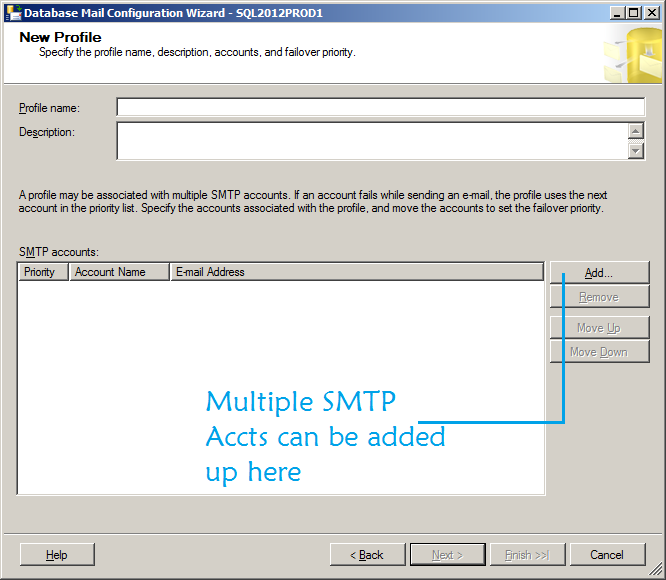Proceed using the Next button
This screenshot has height=580, width=666.
coord(447,555)
